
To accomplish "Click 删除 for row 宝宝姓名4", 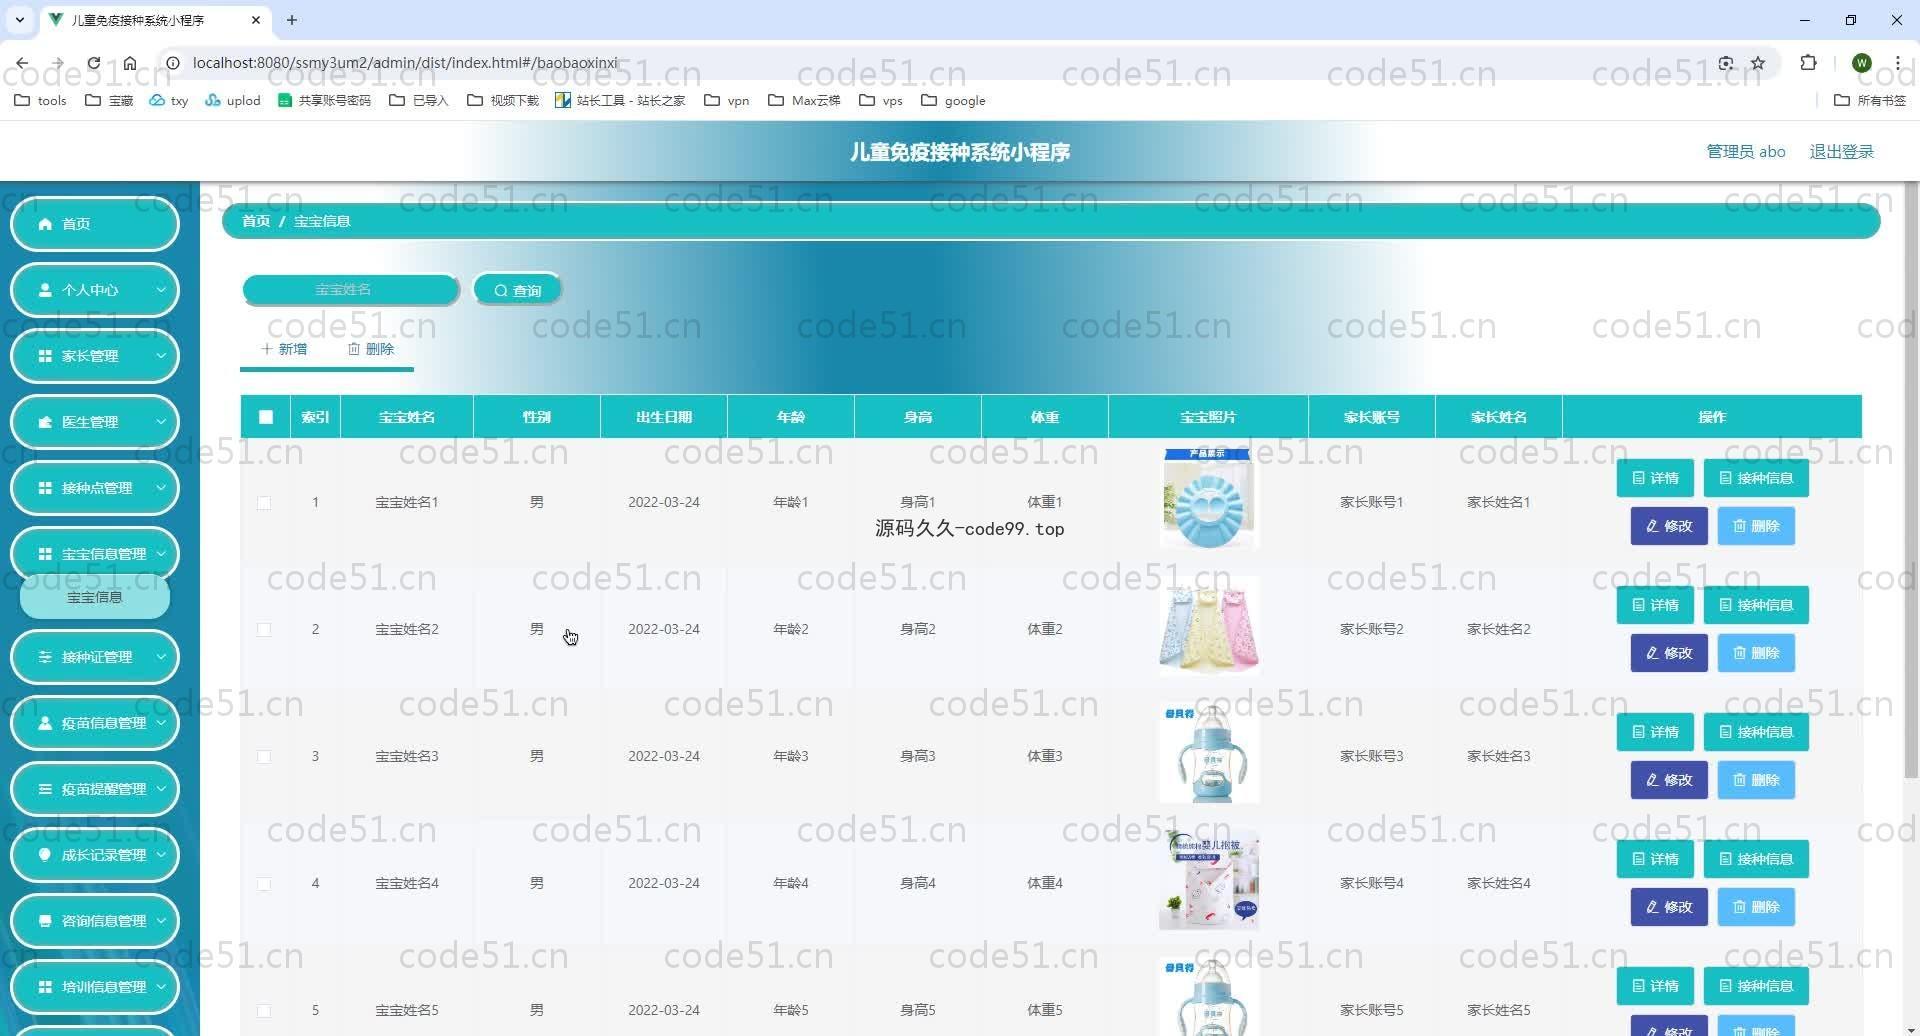I will coord(1756,907).
